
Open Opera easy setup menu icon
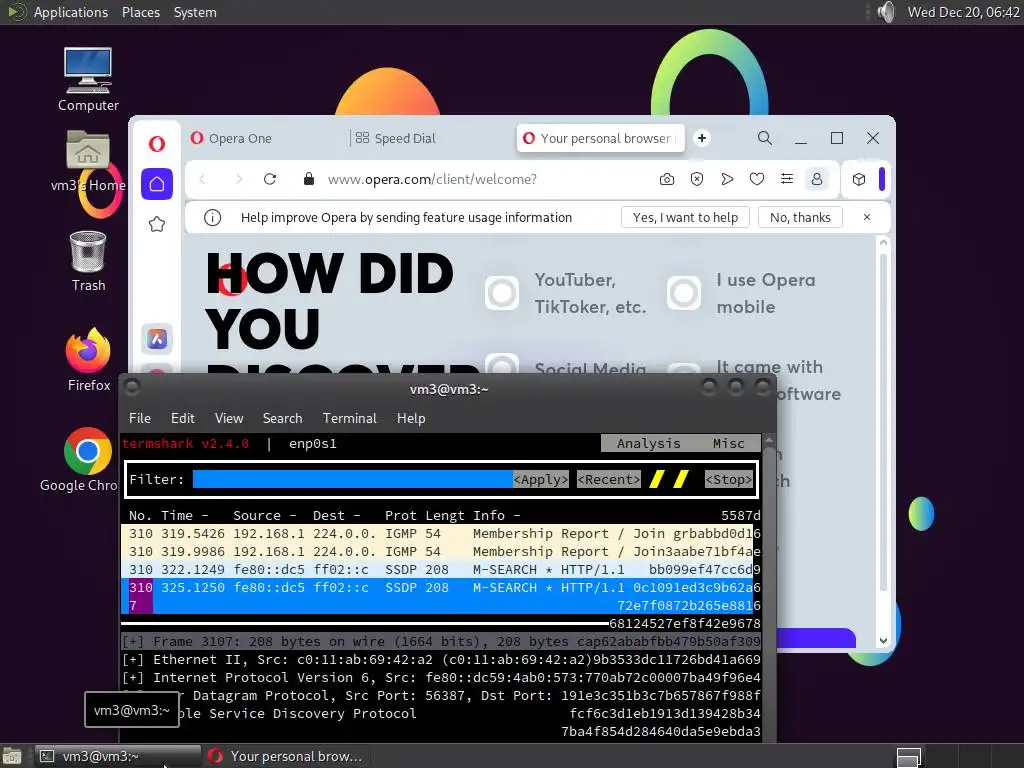tap(787, 179)
